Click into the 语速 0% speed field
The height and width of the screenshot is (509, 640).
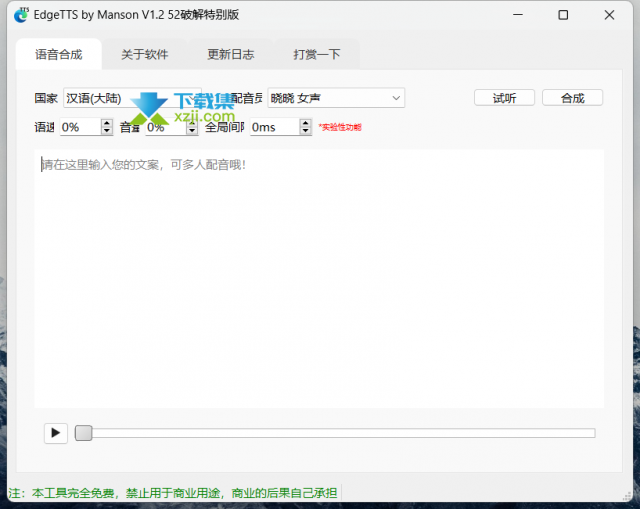[x=80, y=127]
